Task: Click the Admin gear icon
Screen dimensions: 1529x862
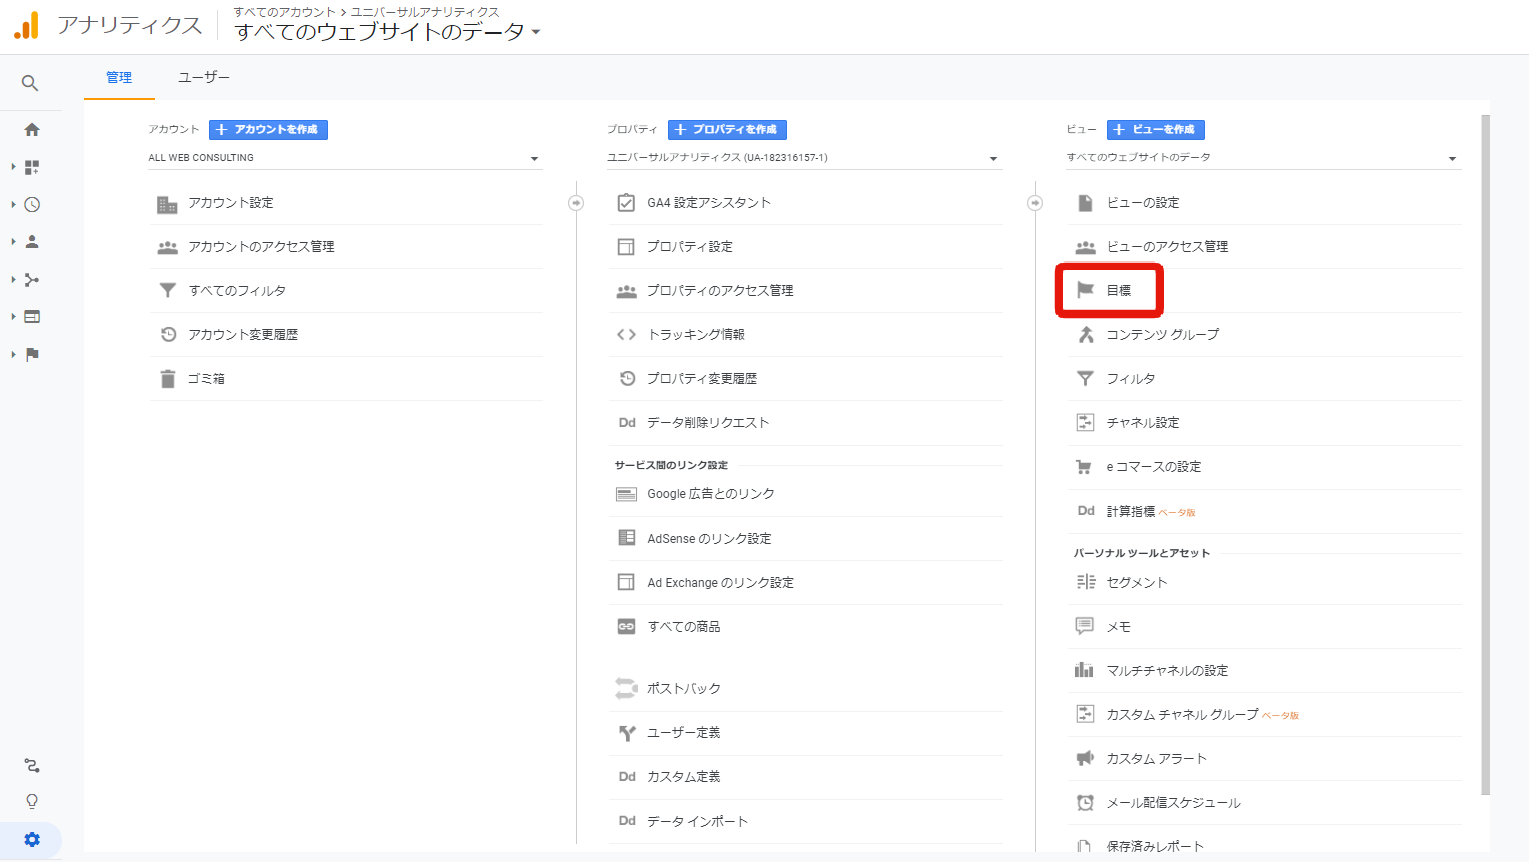Action: click(32, 840)
